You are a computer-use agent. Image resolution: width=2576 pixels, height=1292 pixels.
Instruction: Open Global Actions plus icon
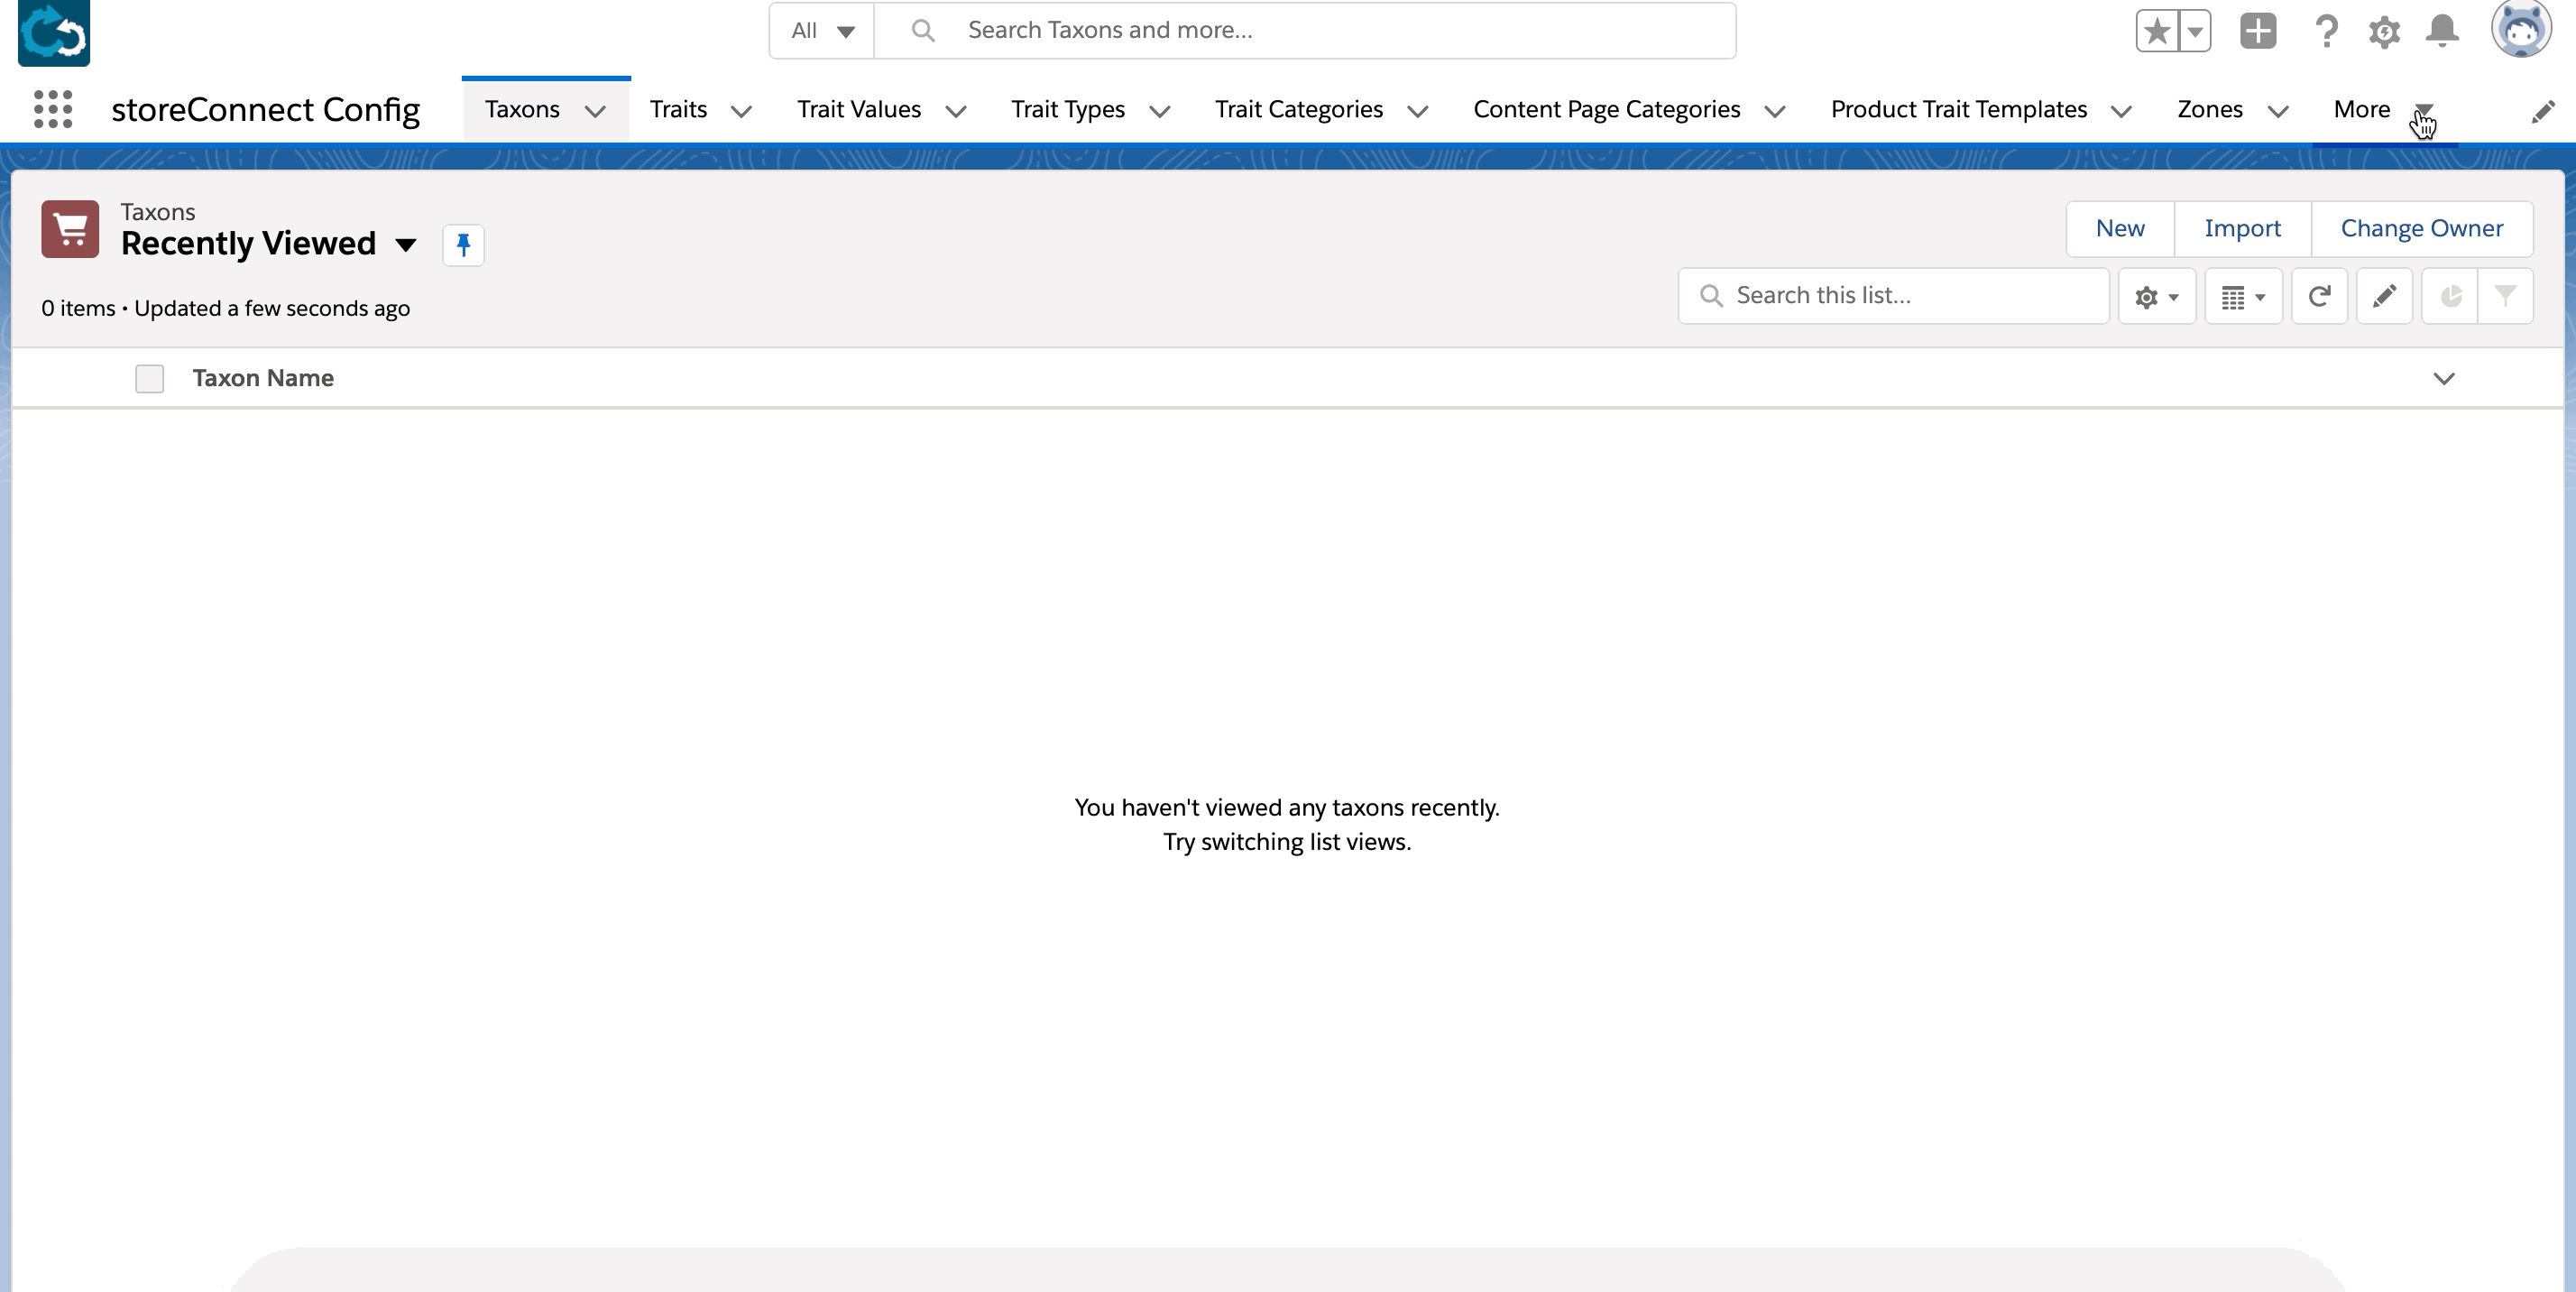point(2258,31)
